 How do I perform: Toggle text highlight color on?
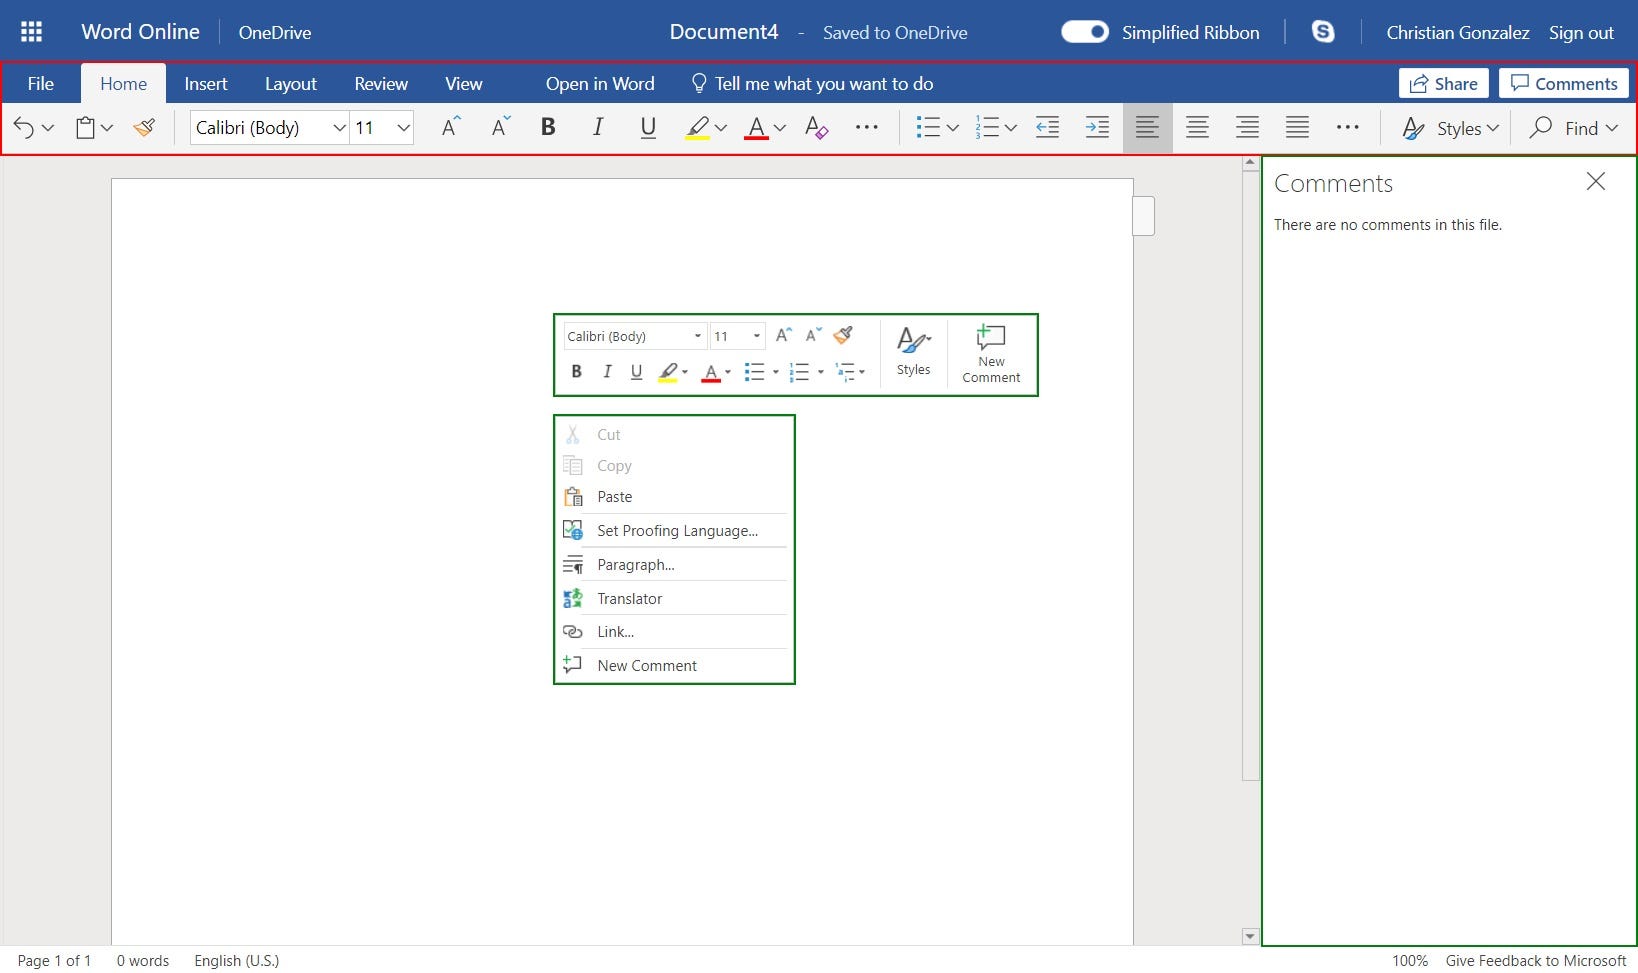click(x=698, y=127)
